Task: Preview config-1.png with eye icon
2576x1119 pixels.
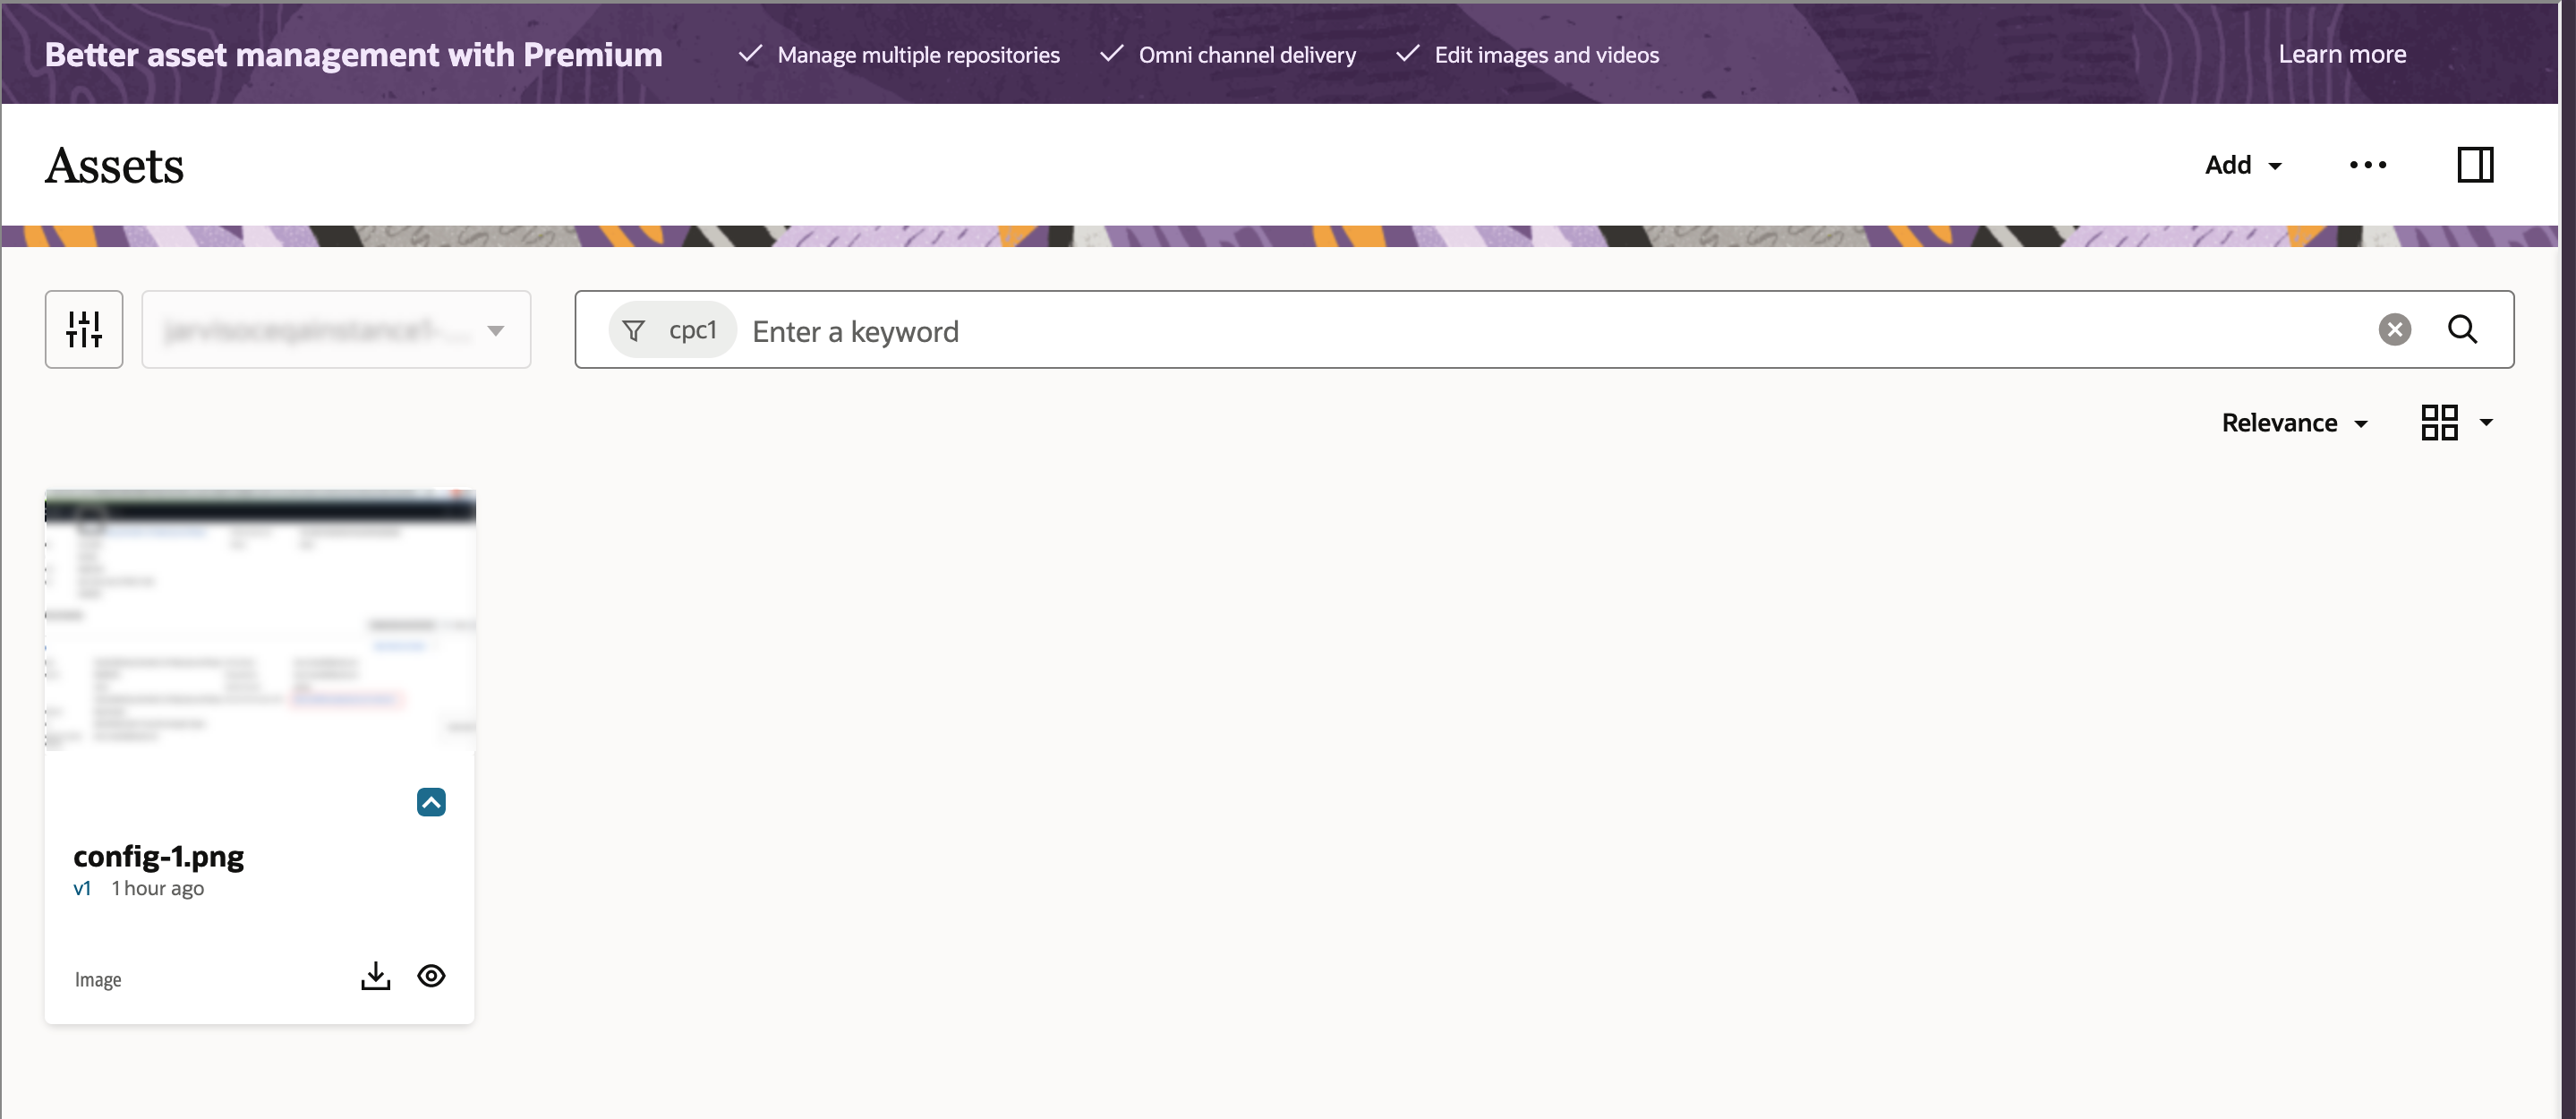Action: click(x=431, y=976)
